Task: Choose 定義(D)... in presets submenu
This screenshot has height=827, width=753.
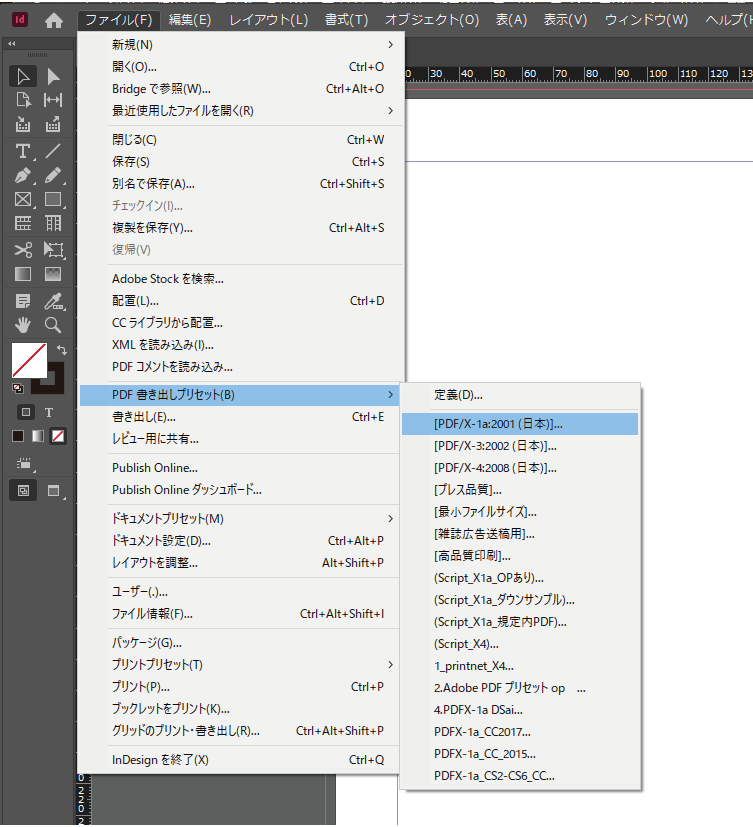Action: 520,395
